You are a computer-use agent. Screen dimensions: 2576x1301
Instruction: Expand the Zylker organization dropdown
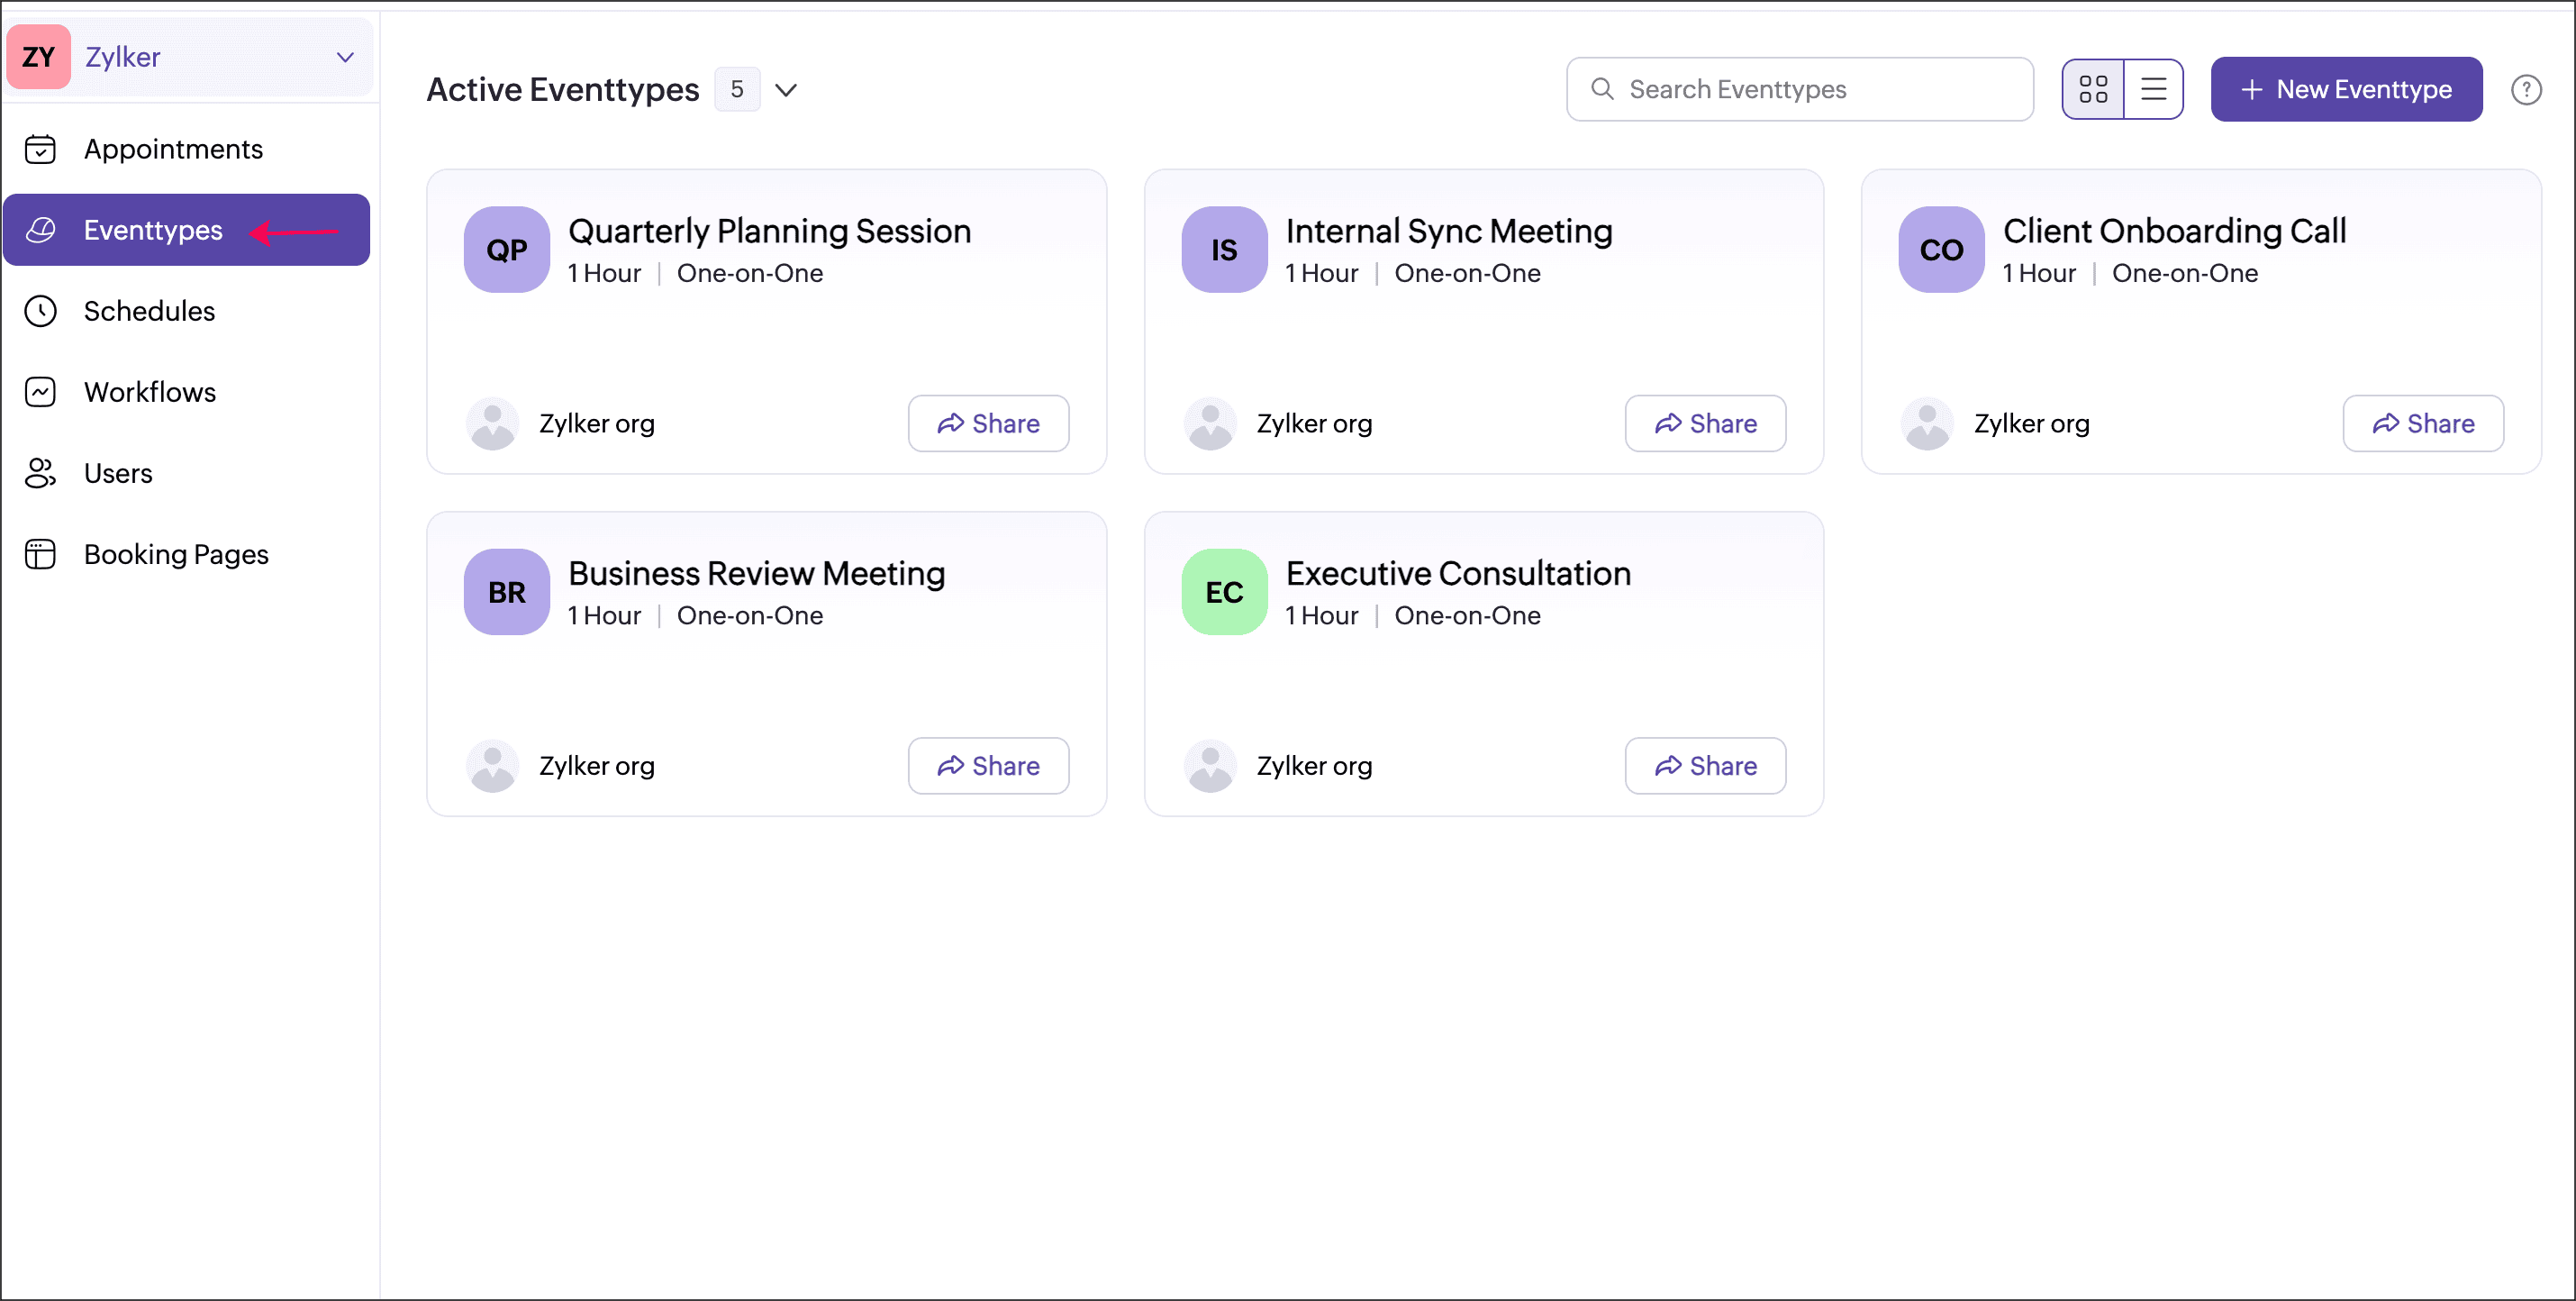point(345,57)
